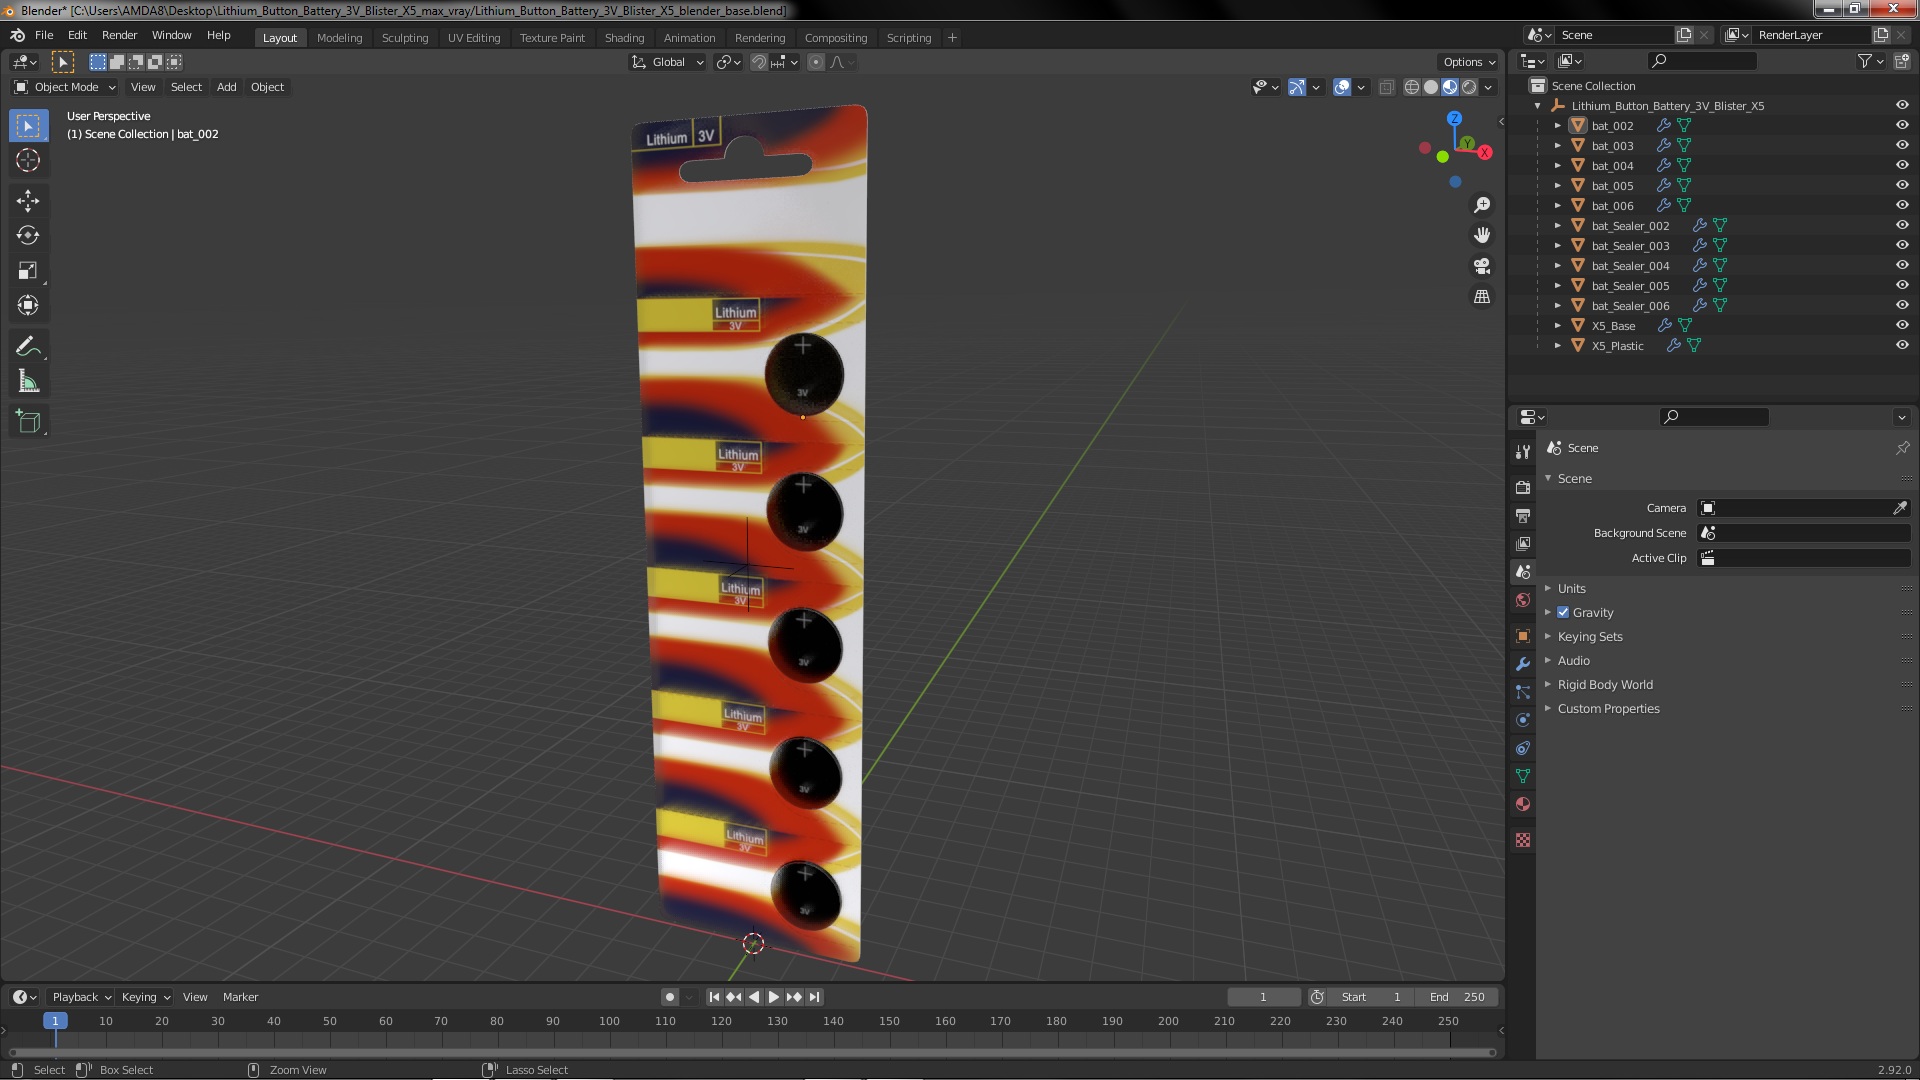Select the Cursor tool in toolbar
1920x1080 pixels.
point(28,160)
